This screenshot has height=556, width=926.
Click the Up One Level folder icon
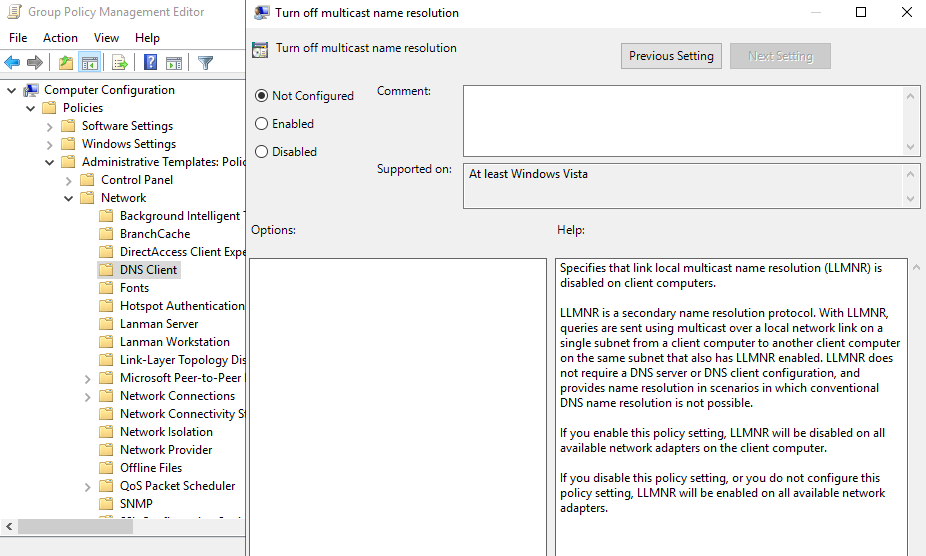tap(66, 63)
